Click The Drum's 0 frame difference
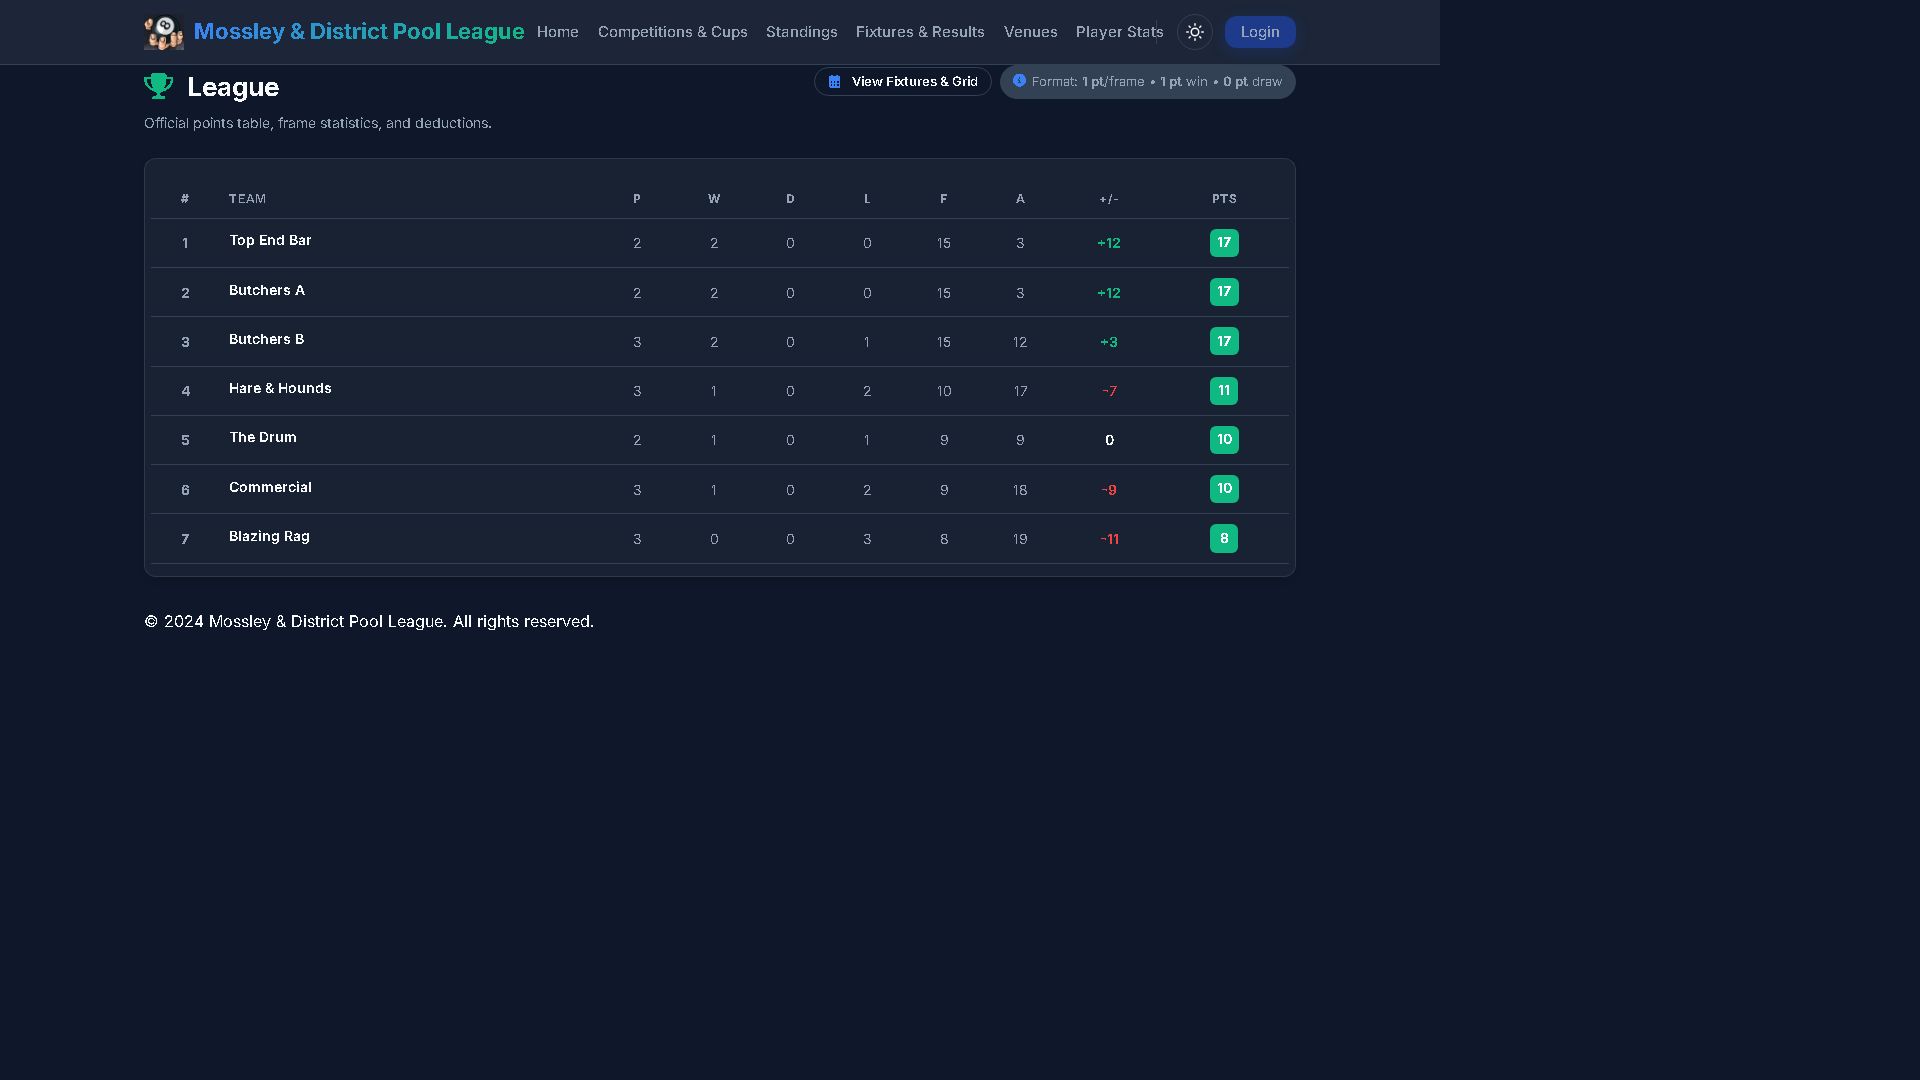The image size is (1920, 1080). pos(1109,440)
